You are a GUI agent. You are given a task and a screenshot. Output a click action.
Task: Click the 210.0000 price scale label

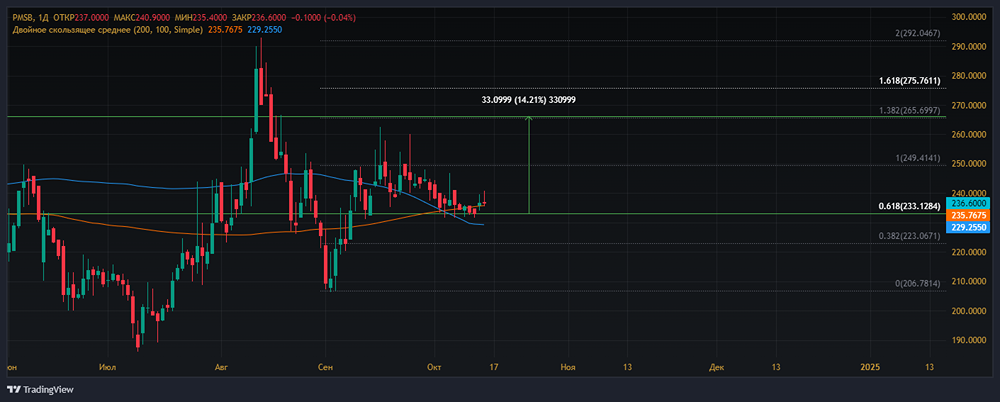(968, 281)
